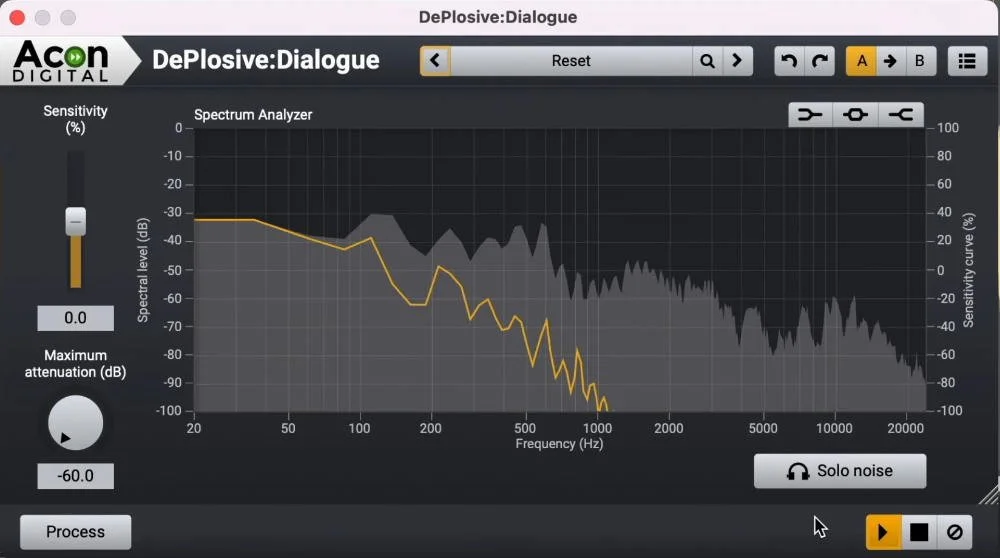Screen dimensions: 1000x558
Task: Go to the next preset arrow
Action: click(737, 61)
